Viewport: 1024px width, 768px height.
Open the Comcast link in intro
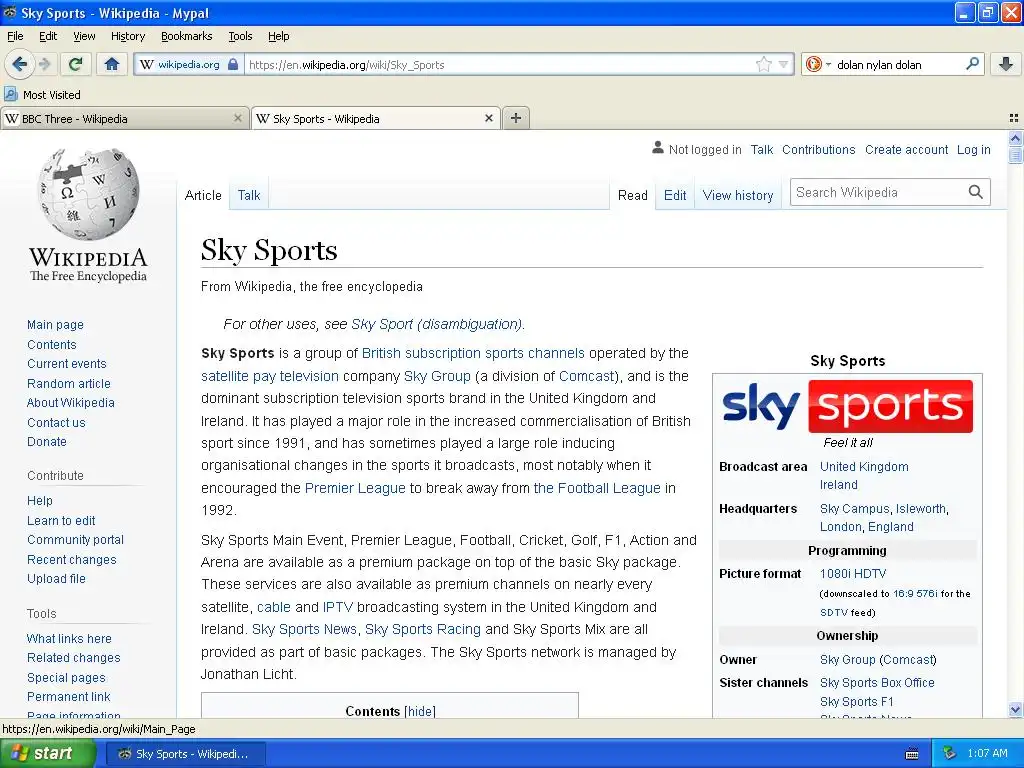tap(586, 376)
